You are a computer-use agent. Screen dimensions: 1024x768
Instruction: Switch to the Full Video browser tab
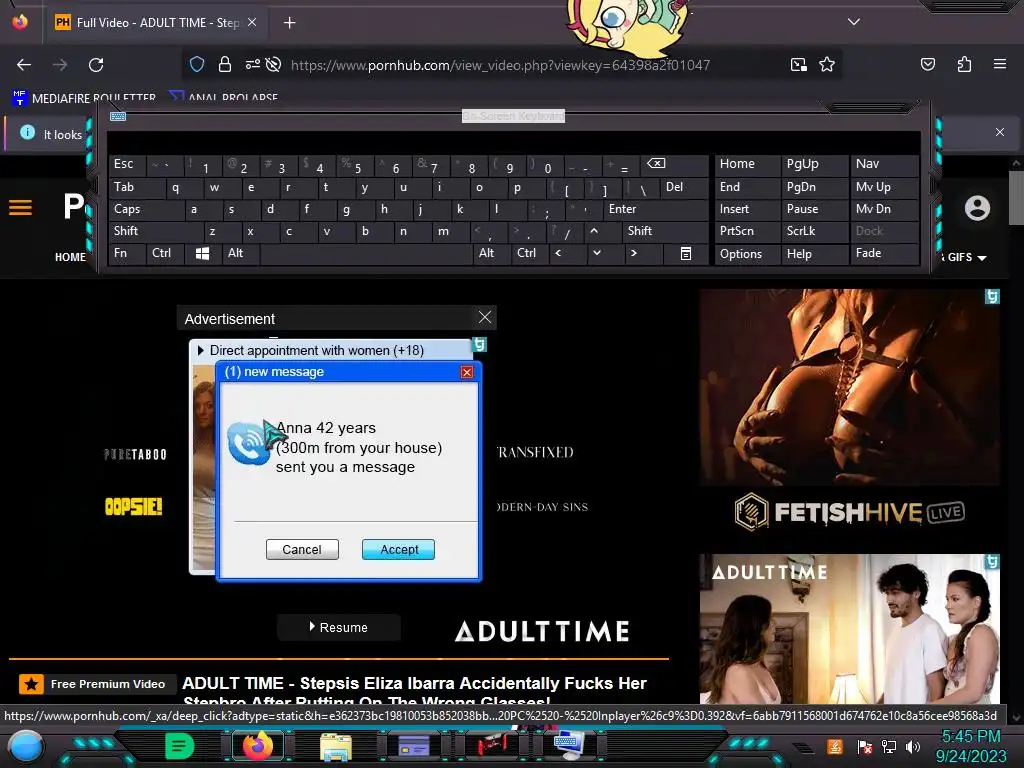pyautogui.click(x=157, y=23)
